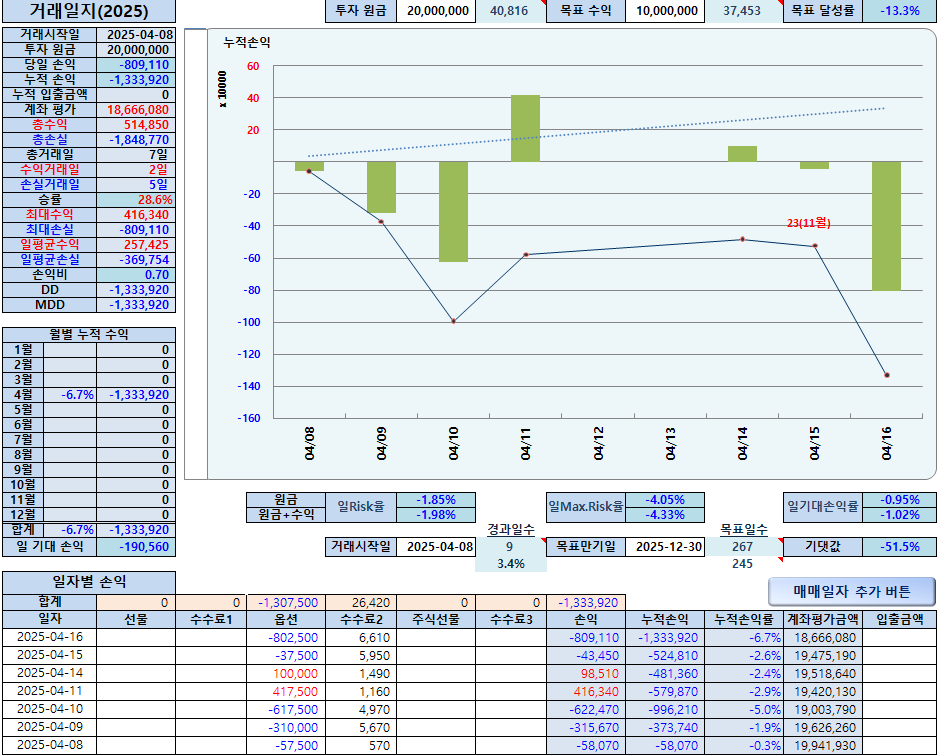Select the 거래일지(2025) title cell
The image size is (941, 755).
(89, 11)
